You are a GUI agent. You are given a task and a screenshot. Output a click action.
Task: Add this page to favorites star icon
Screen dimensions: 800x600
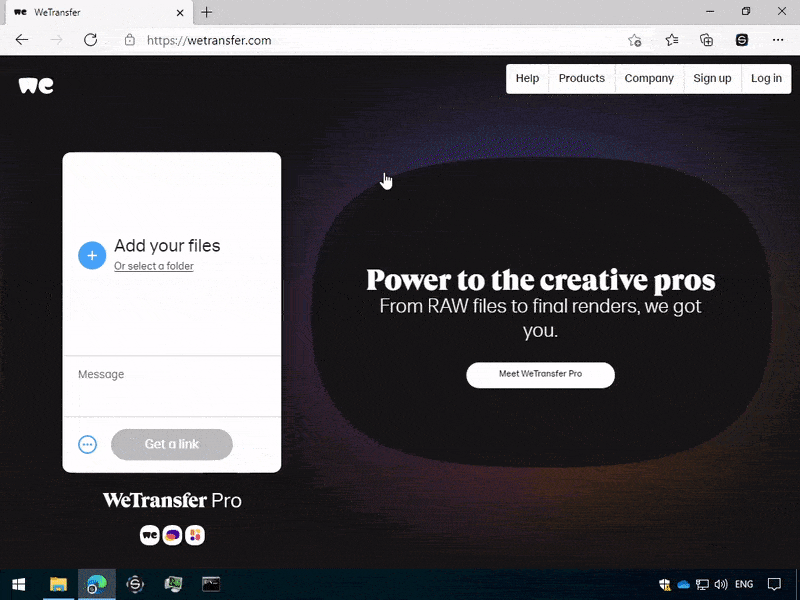[x=634, y=40]
